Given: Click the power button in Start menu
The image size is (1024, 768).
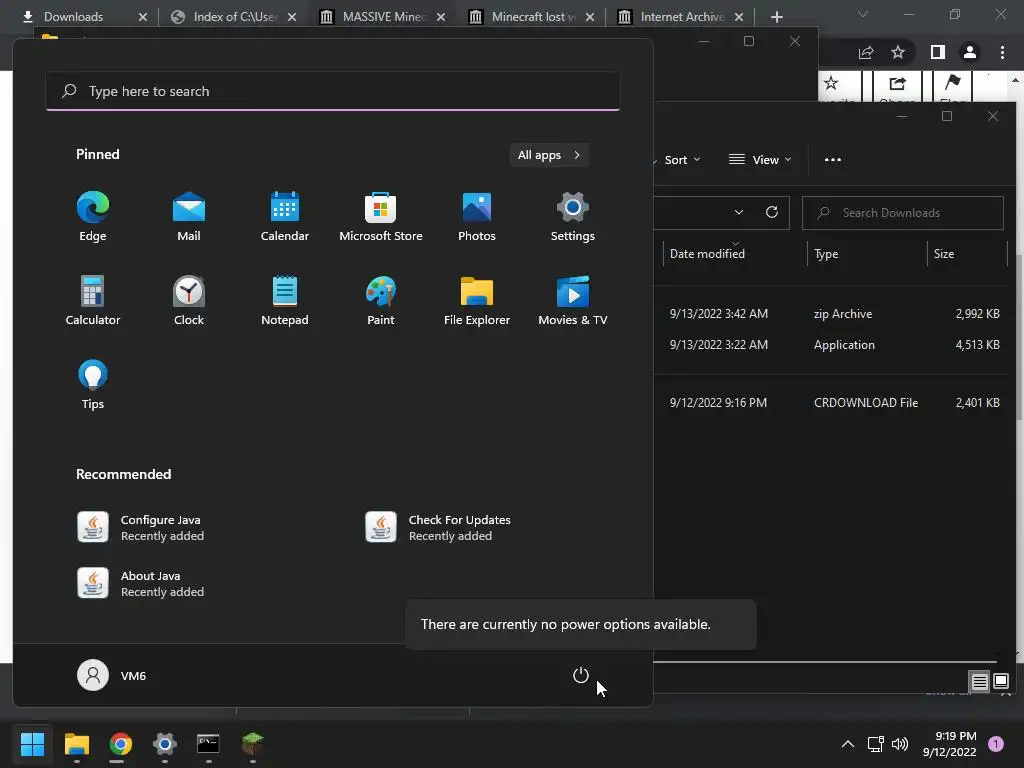Looking at the screenshot, I should coord(581,675).
